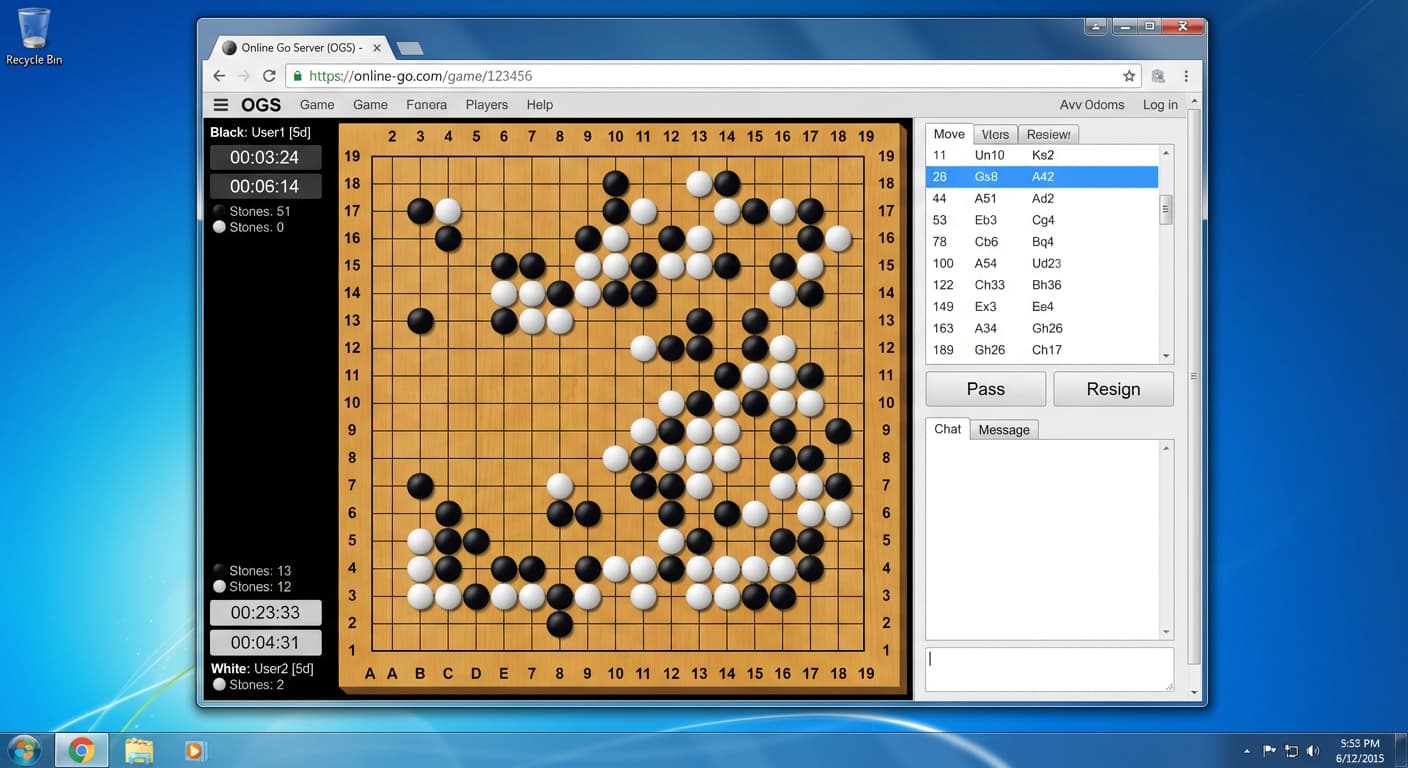The image size is (1408, 768).
Task: Click the browser back arrow
Action: click(x=220, y=76)
